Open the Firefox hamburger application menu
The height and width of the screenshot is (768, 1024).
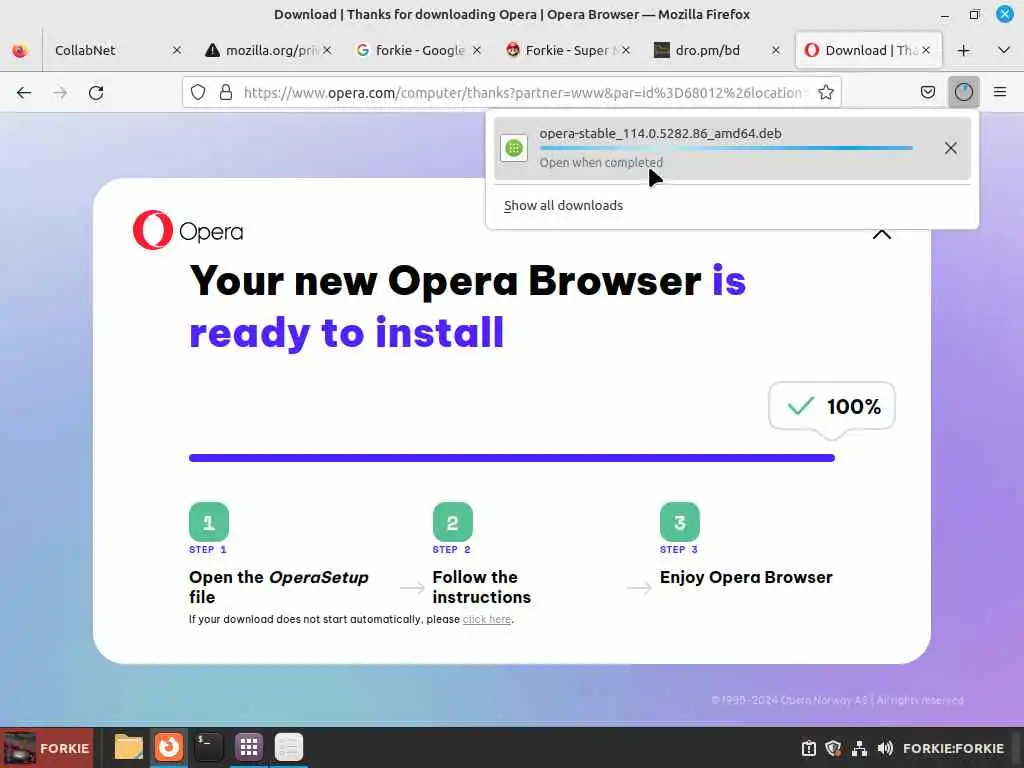[x=1000, y=93]
